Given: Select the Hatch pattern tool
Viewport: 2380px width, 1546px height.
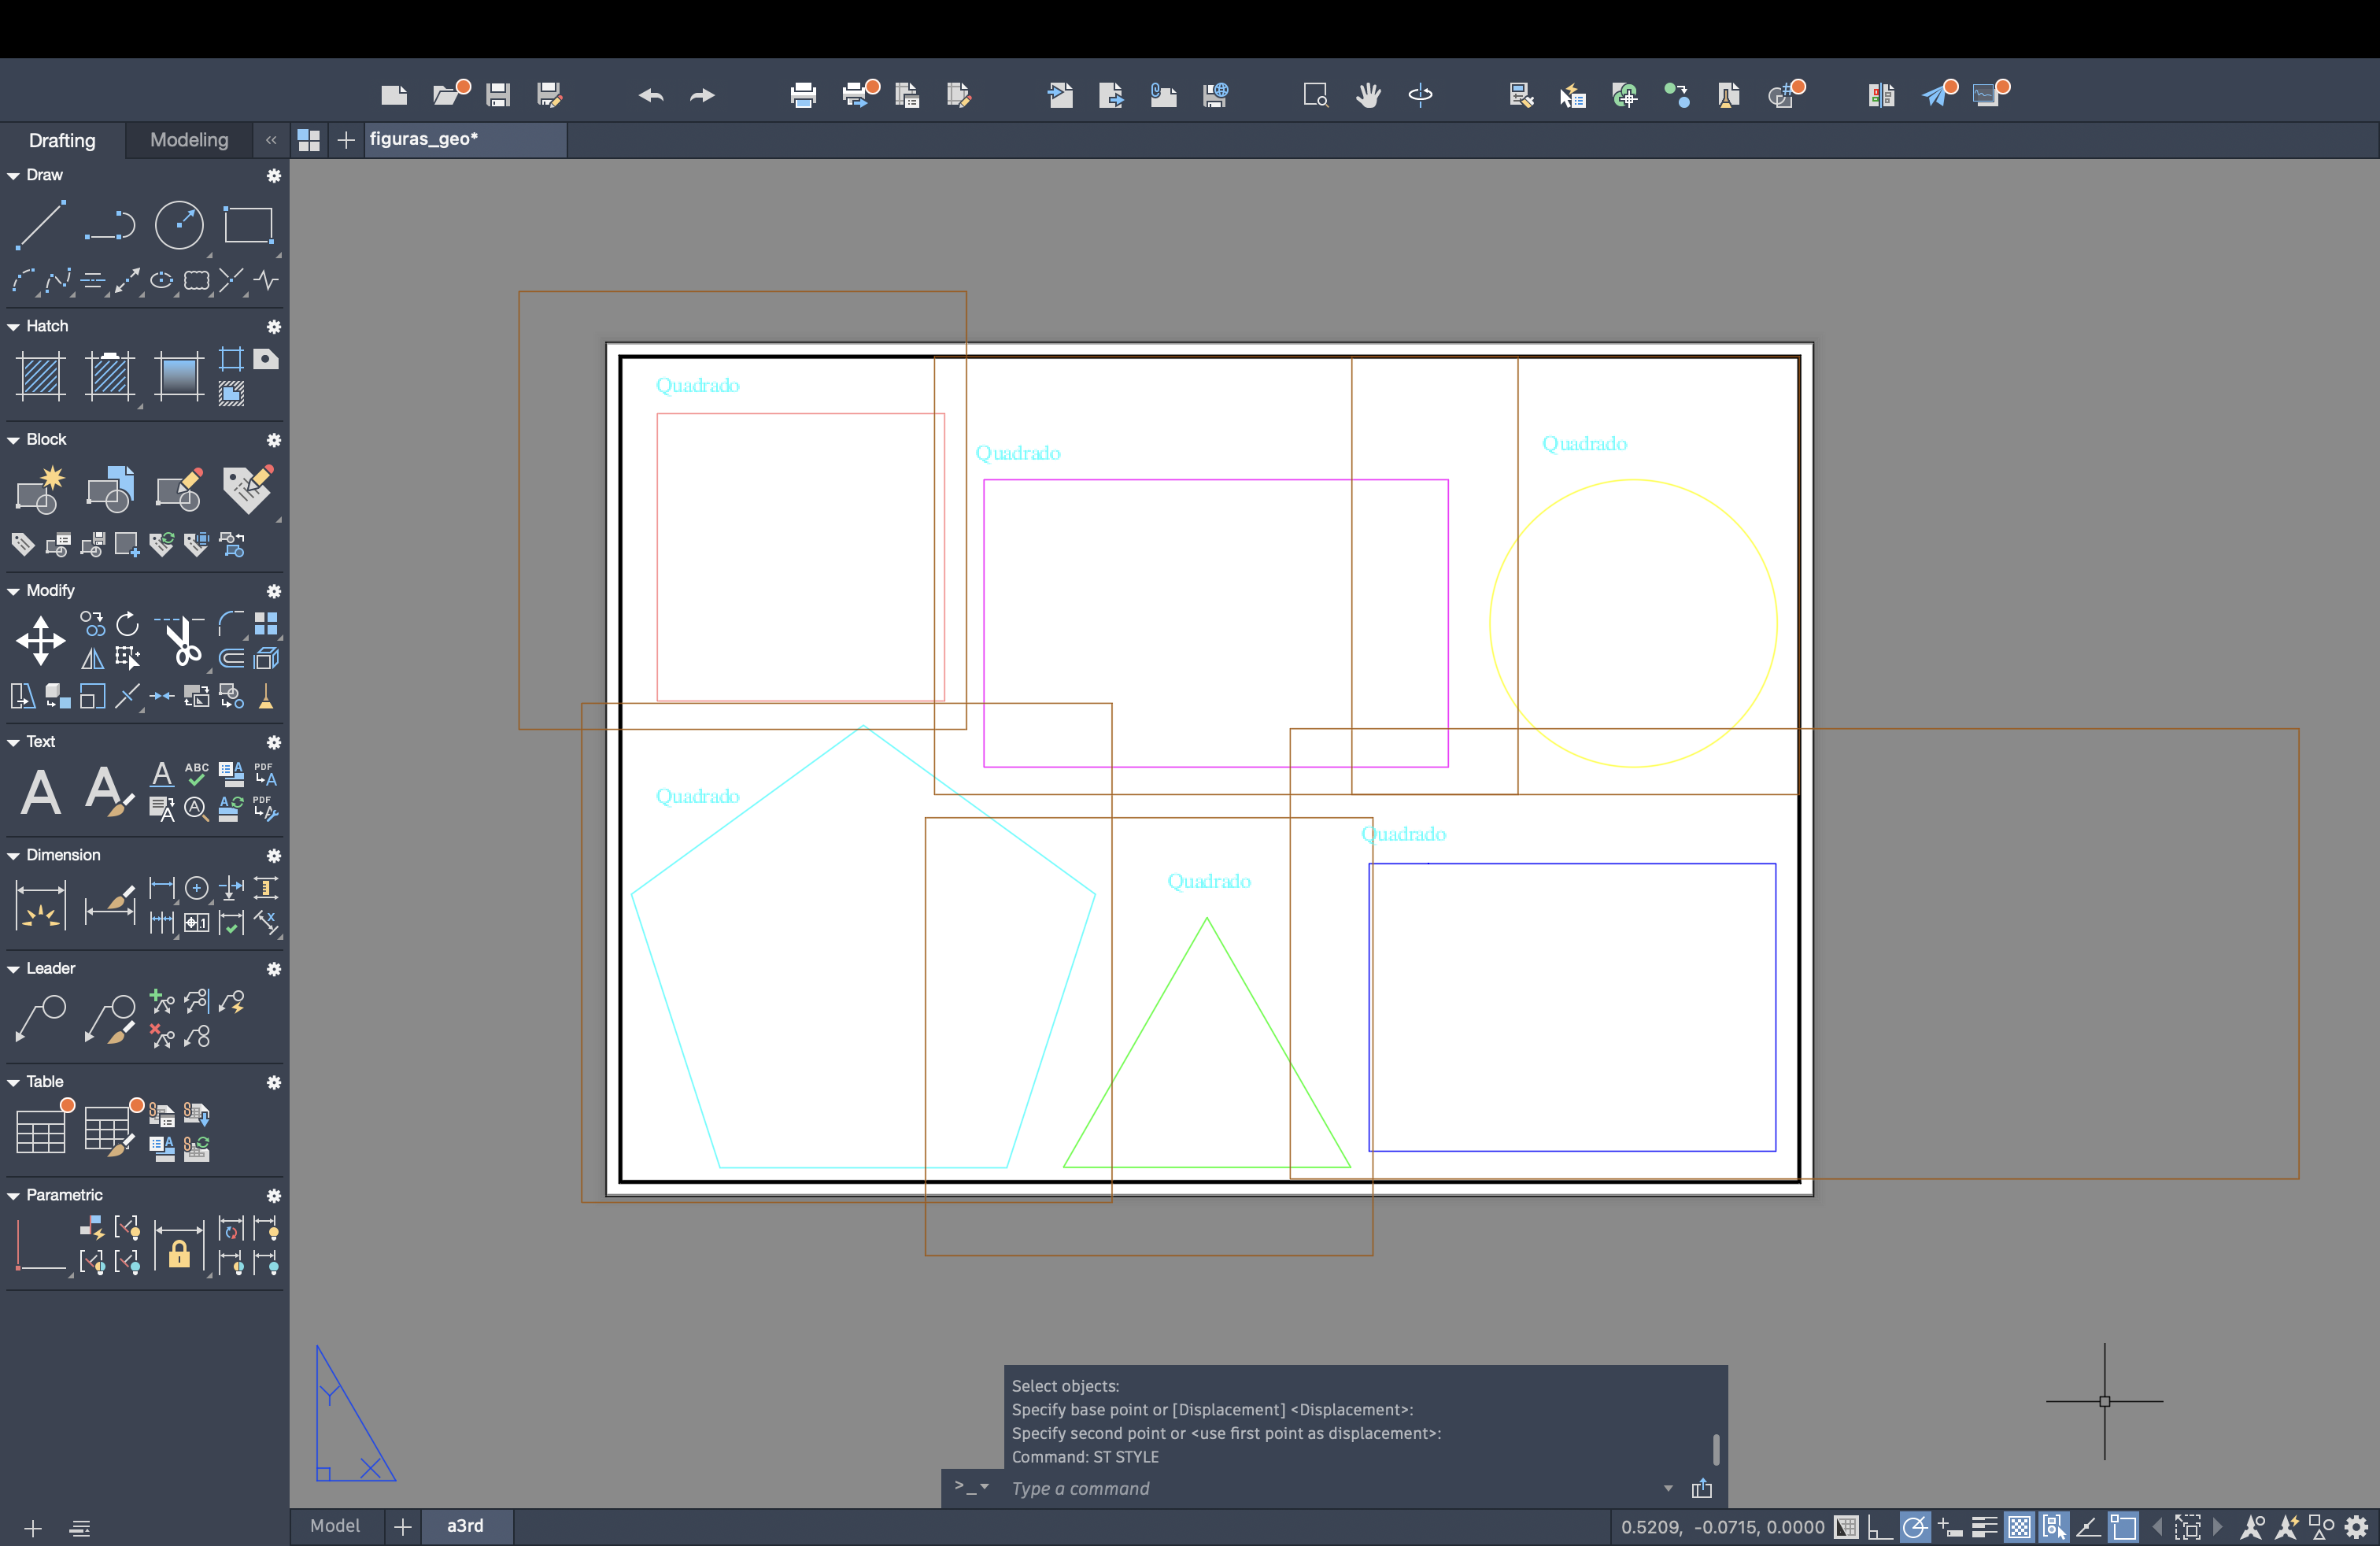Looking at the screenshot, I should tap(40, 376).
